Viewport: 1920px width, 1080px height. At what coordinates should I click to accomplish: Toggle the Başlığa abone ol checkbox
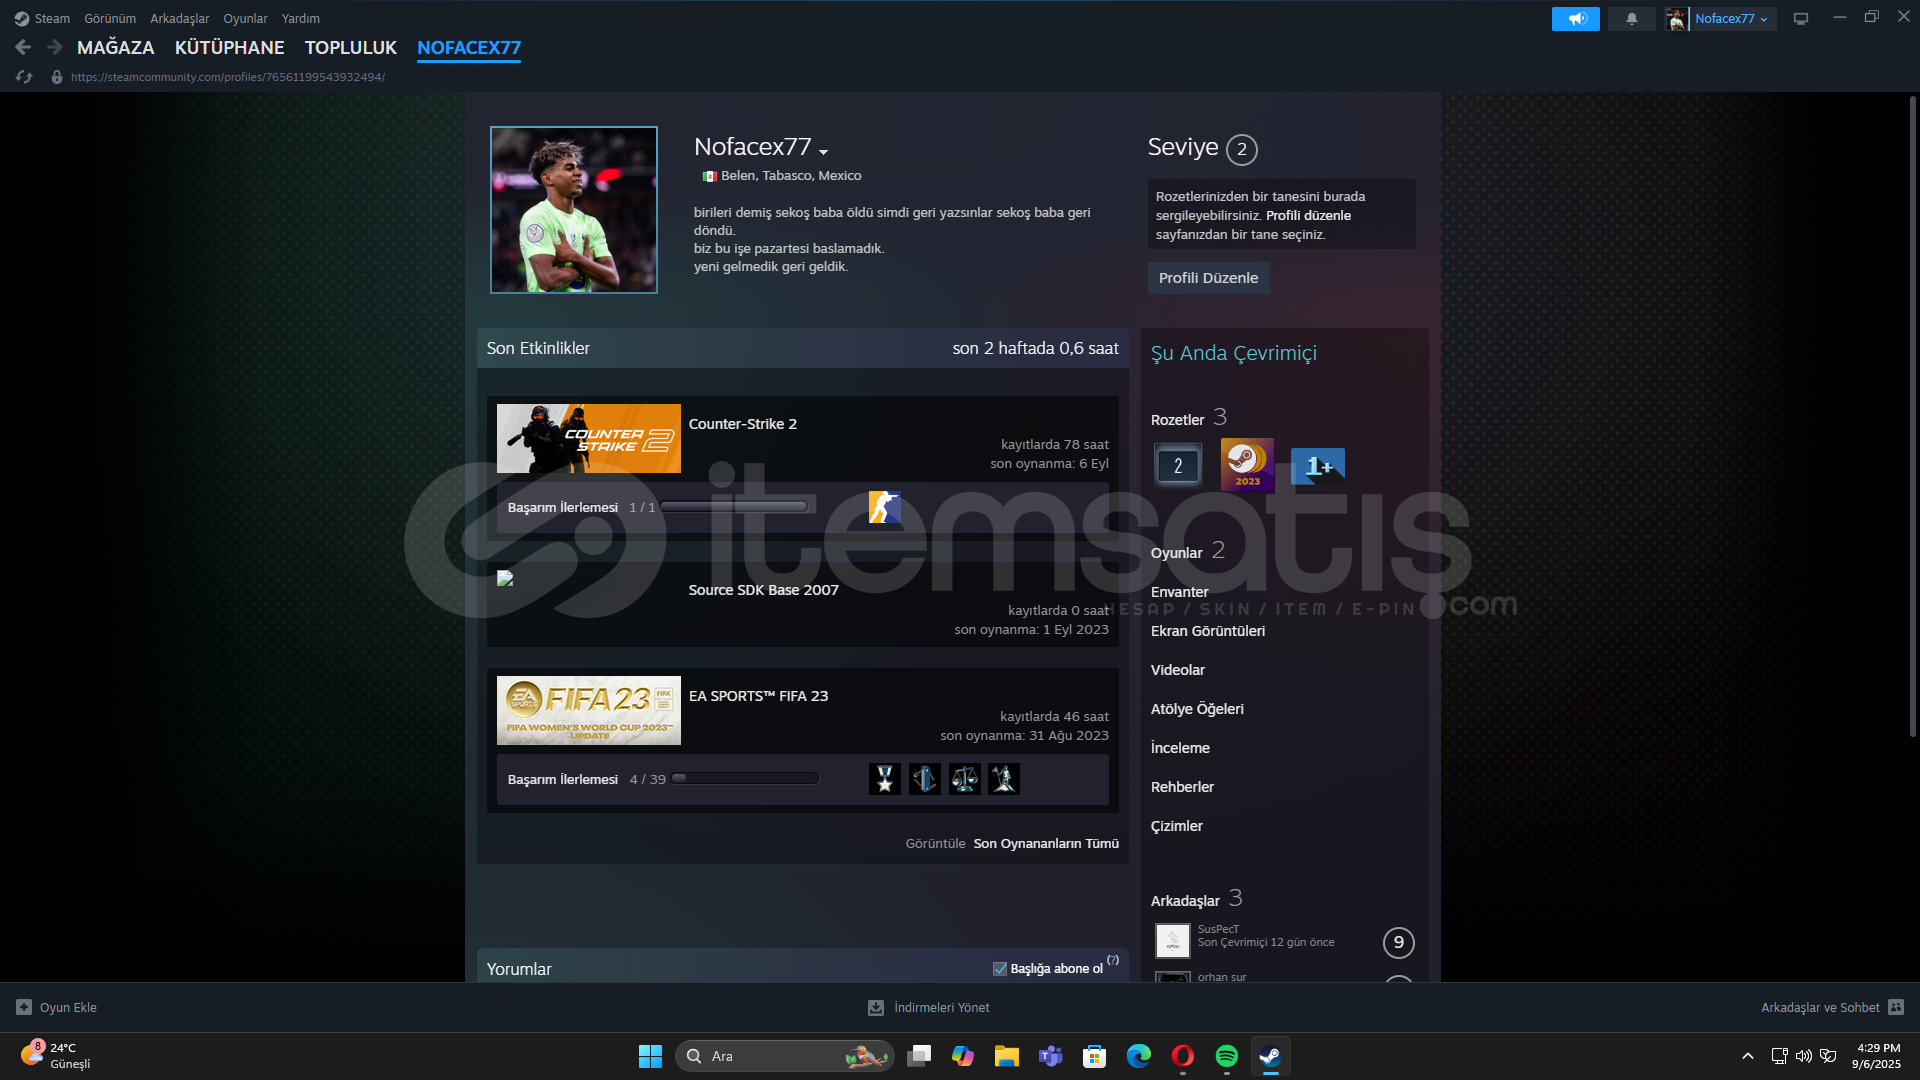pos(999,968)
